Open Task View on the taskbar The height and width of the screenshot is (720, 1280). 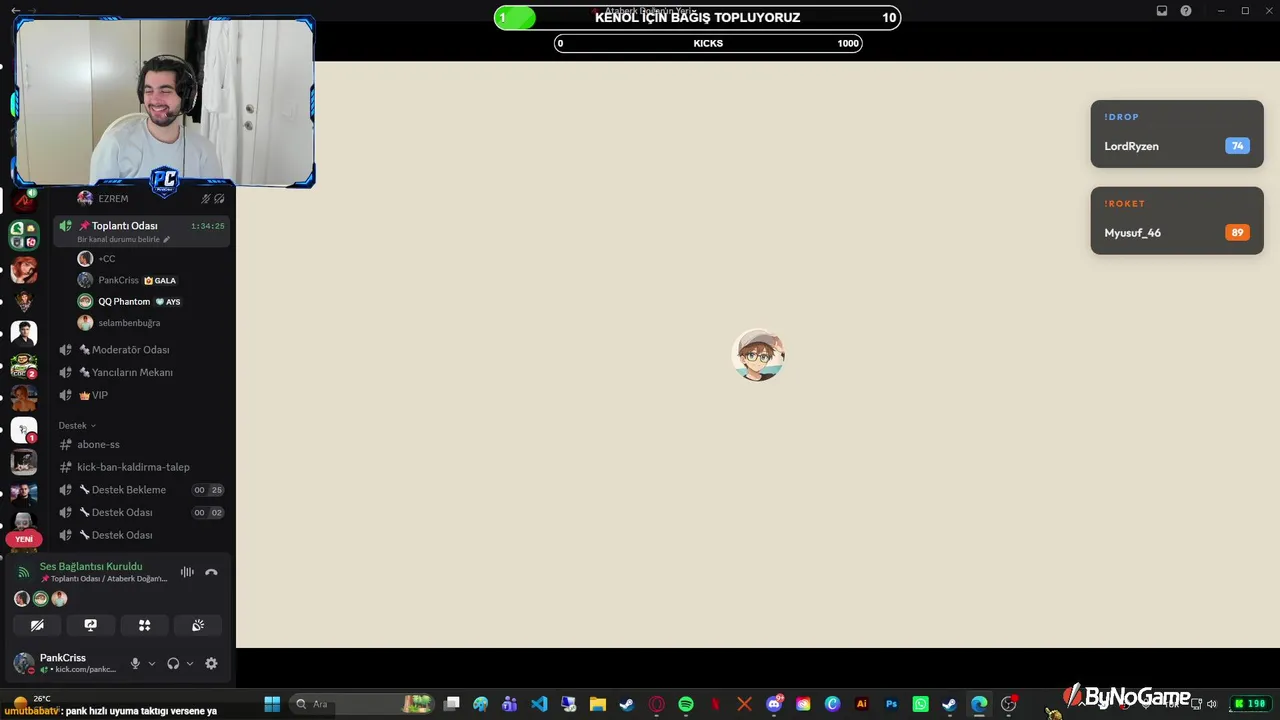452,704
